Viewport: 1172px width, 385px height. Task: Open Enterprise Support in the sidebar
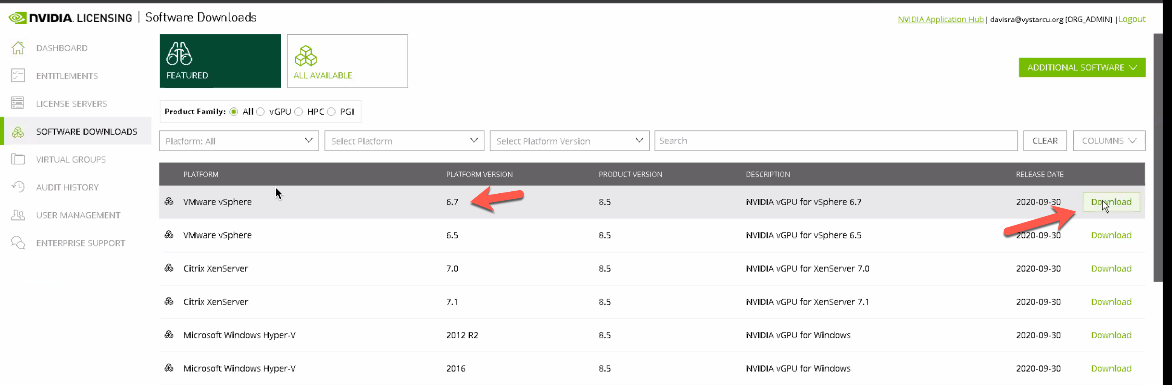(x=81, y=243)
